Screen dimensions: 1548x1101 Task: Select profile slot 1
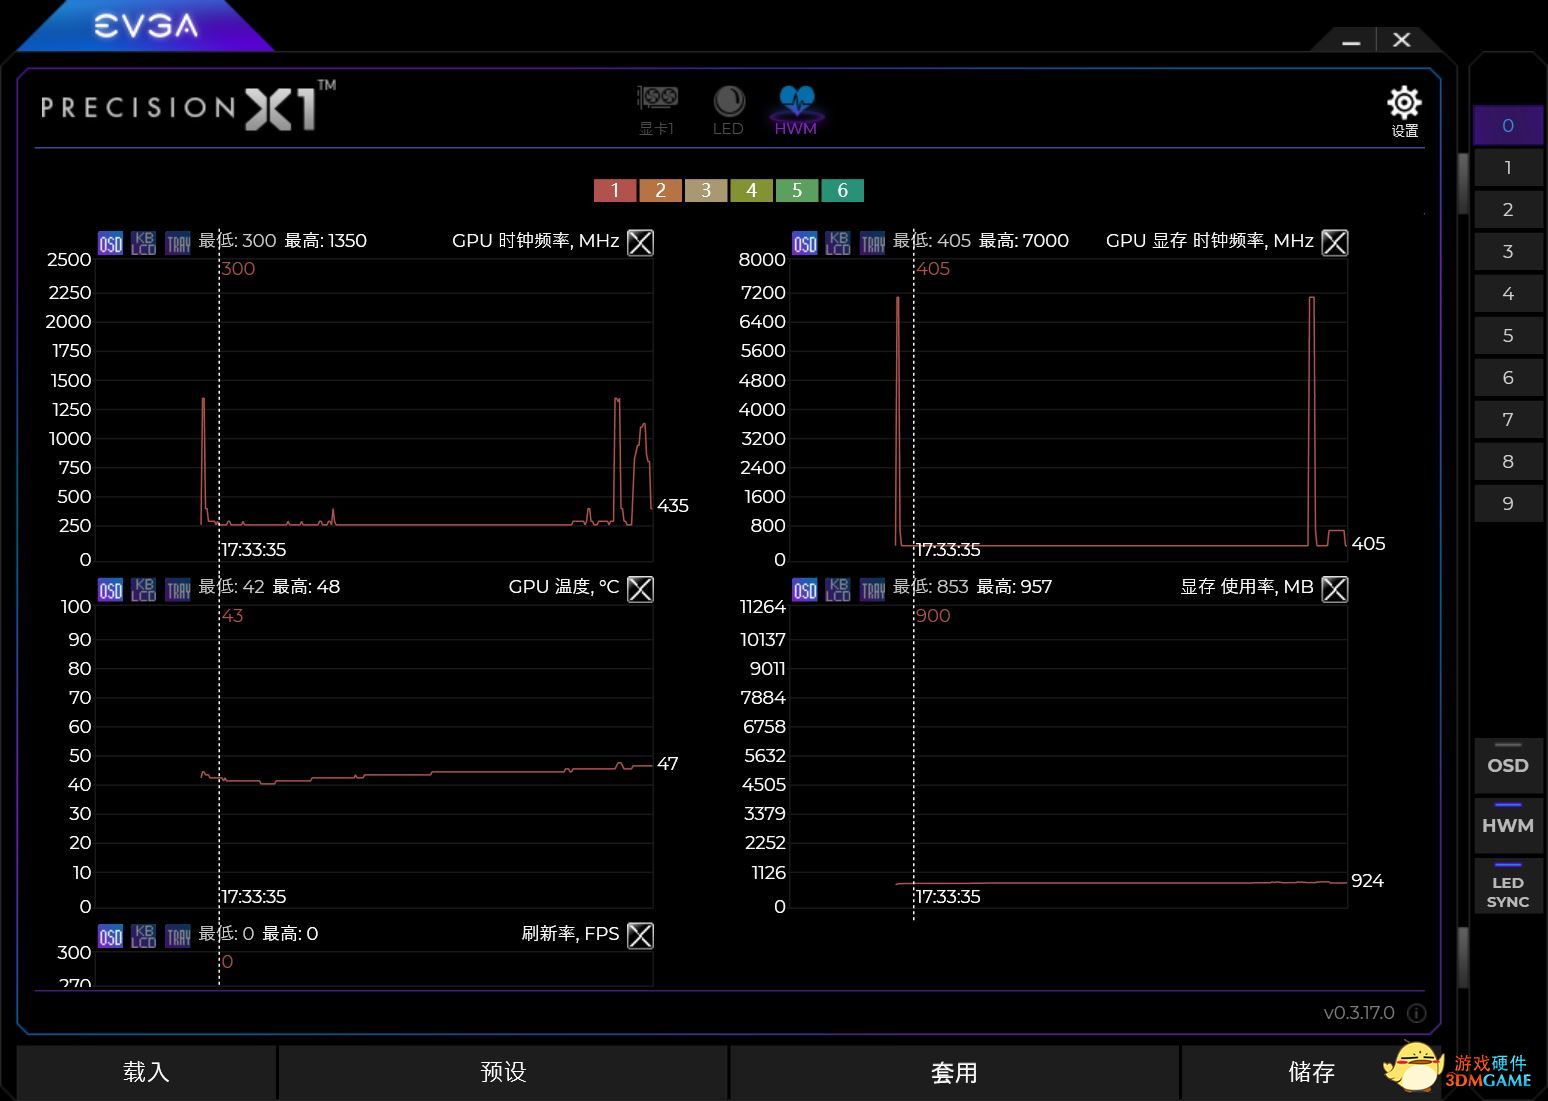pyautogui.click(x=1508, y=168)
